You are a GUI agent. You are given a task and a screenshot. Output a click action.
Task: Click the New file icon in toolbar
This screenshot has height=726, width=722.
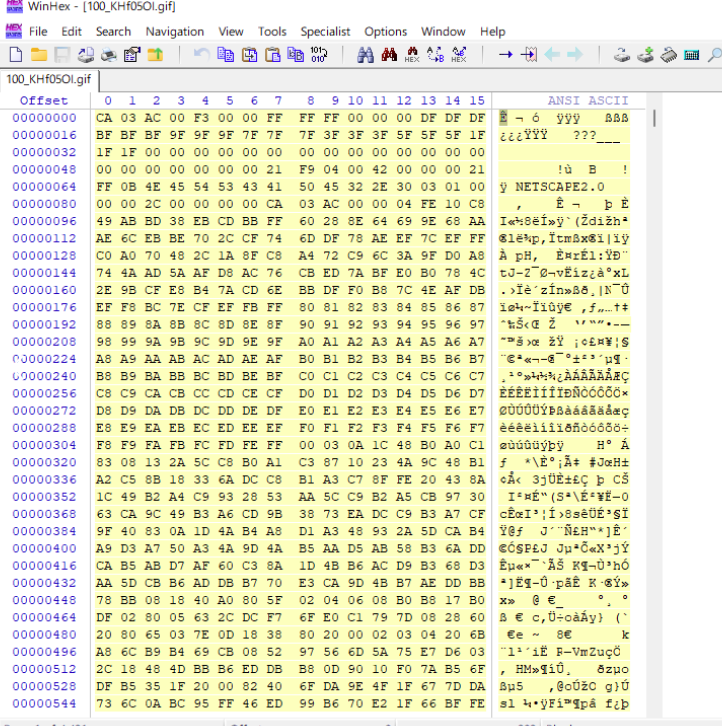click(x=15, y=54)
